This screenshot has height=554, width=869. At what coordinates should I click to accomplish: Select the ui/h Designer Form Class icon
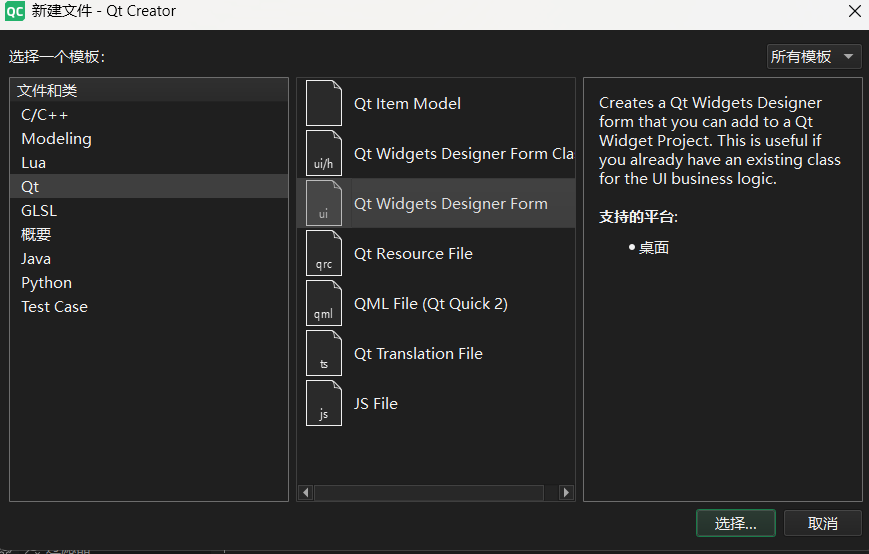click(323, 153)
